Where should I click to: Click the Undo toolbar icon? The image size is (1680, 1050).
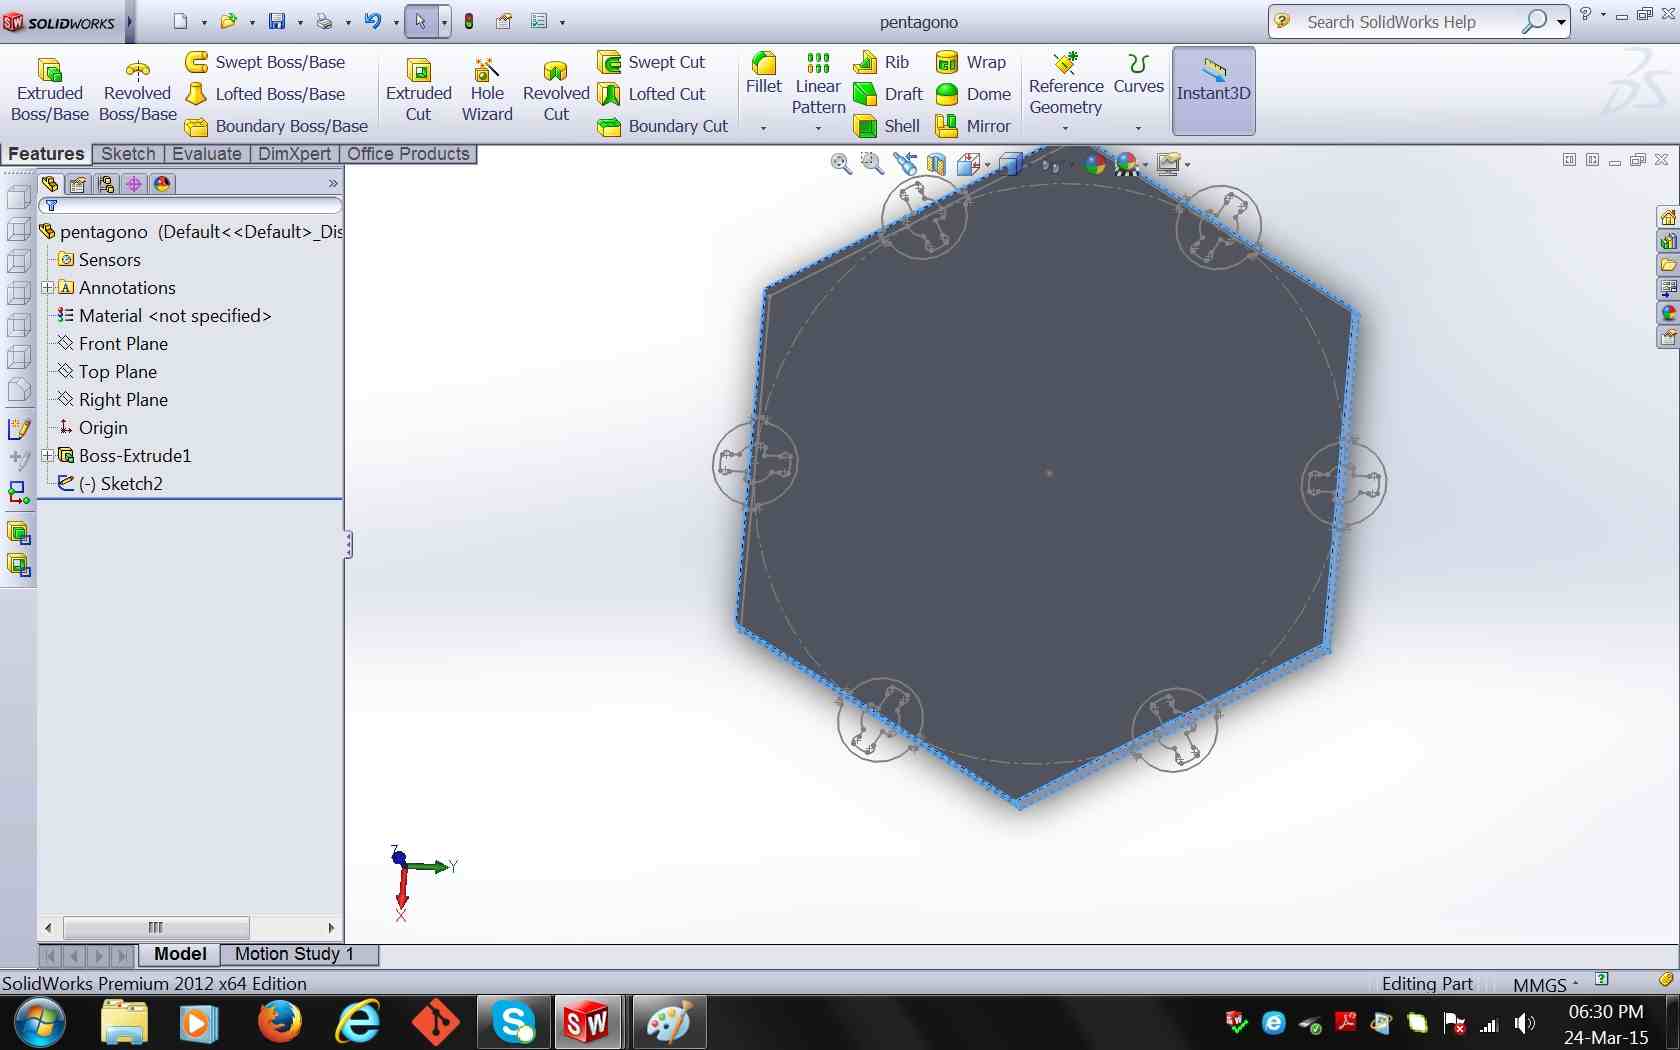tap(372, 21)
